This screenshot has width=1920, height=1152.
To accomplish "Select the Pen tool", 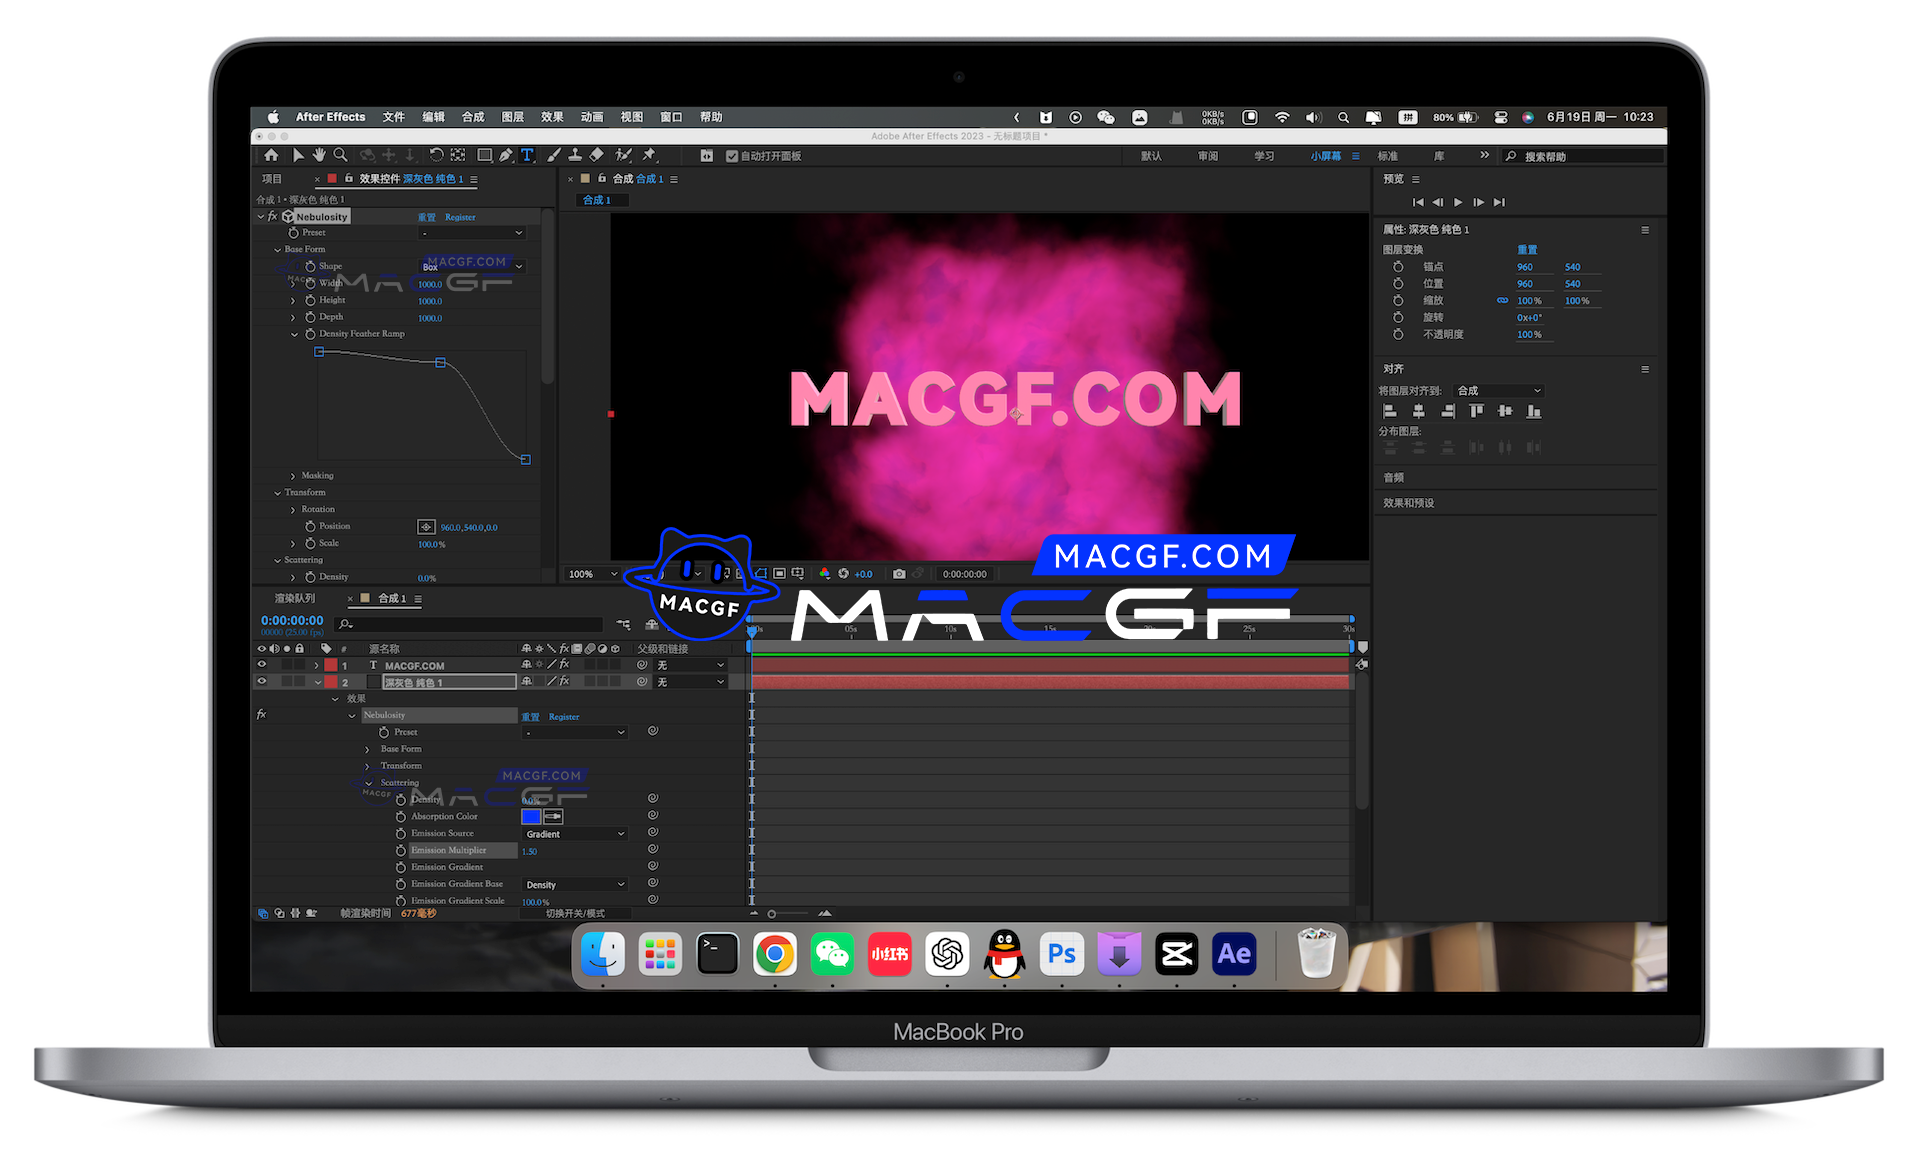I will [x=505, y=155].
